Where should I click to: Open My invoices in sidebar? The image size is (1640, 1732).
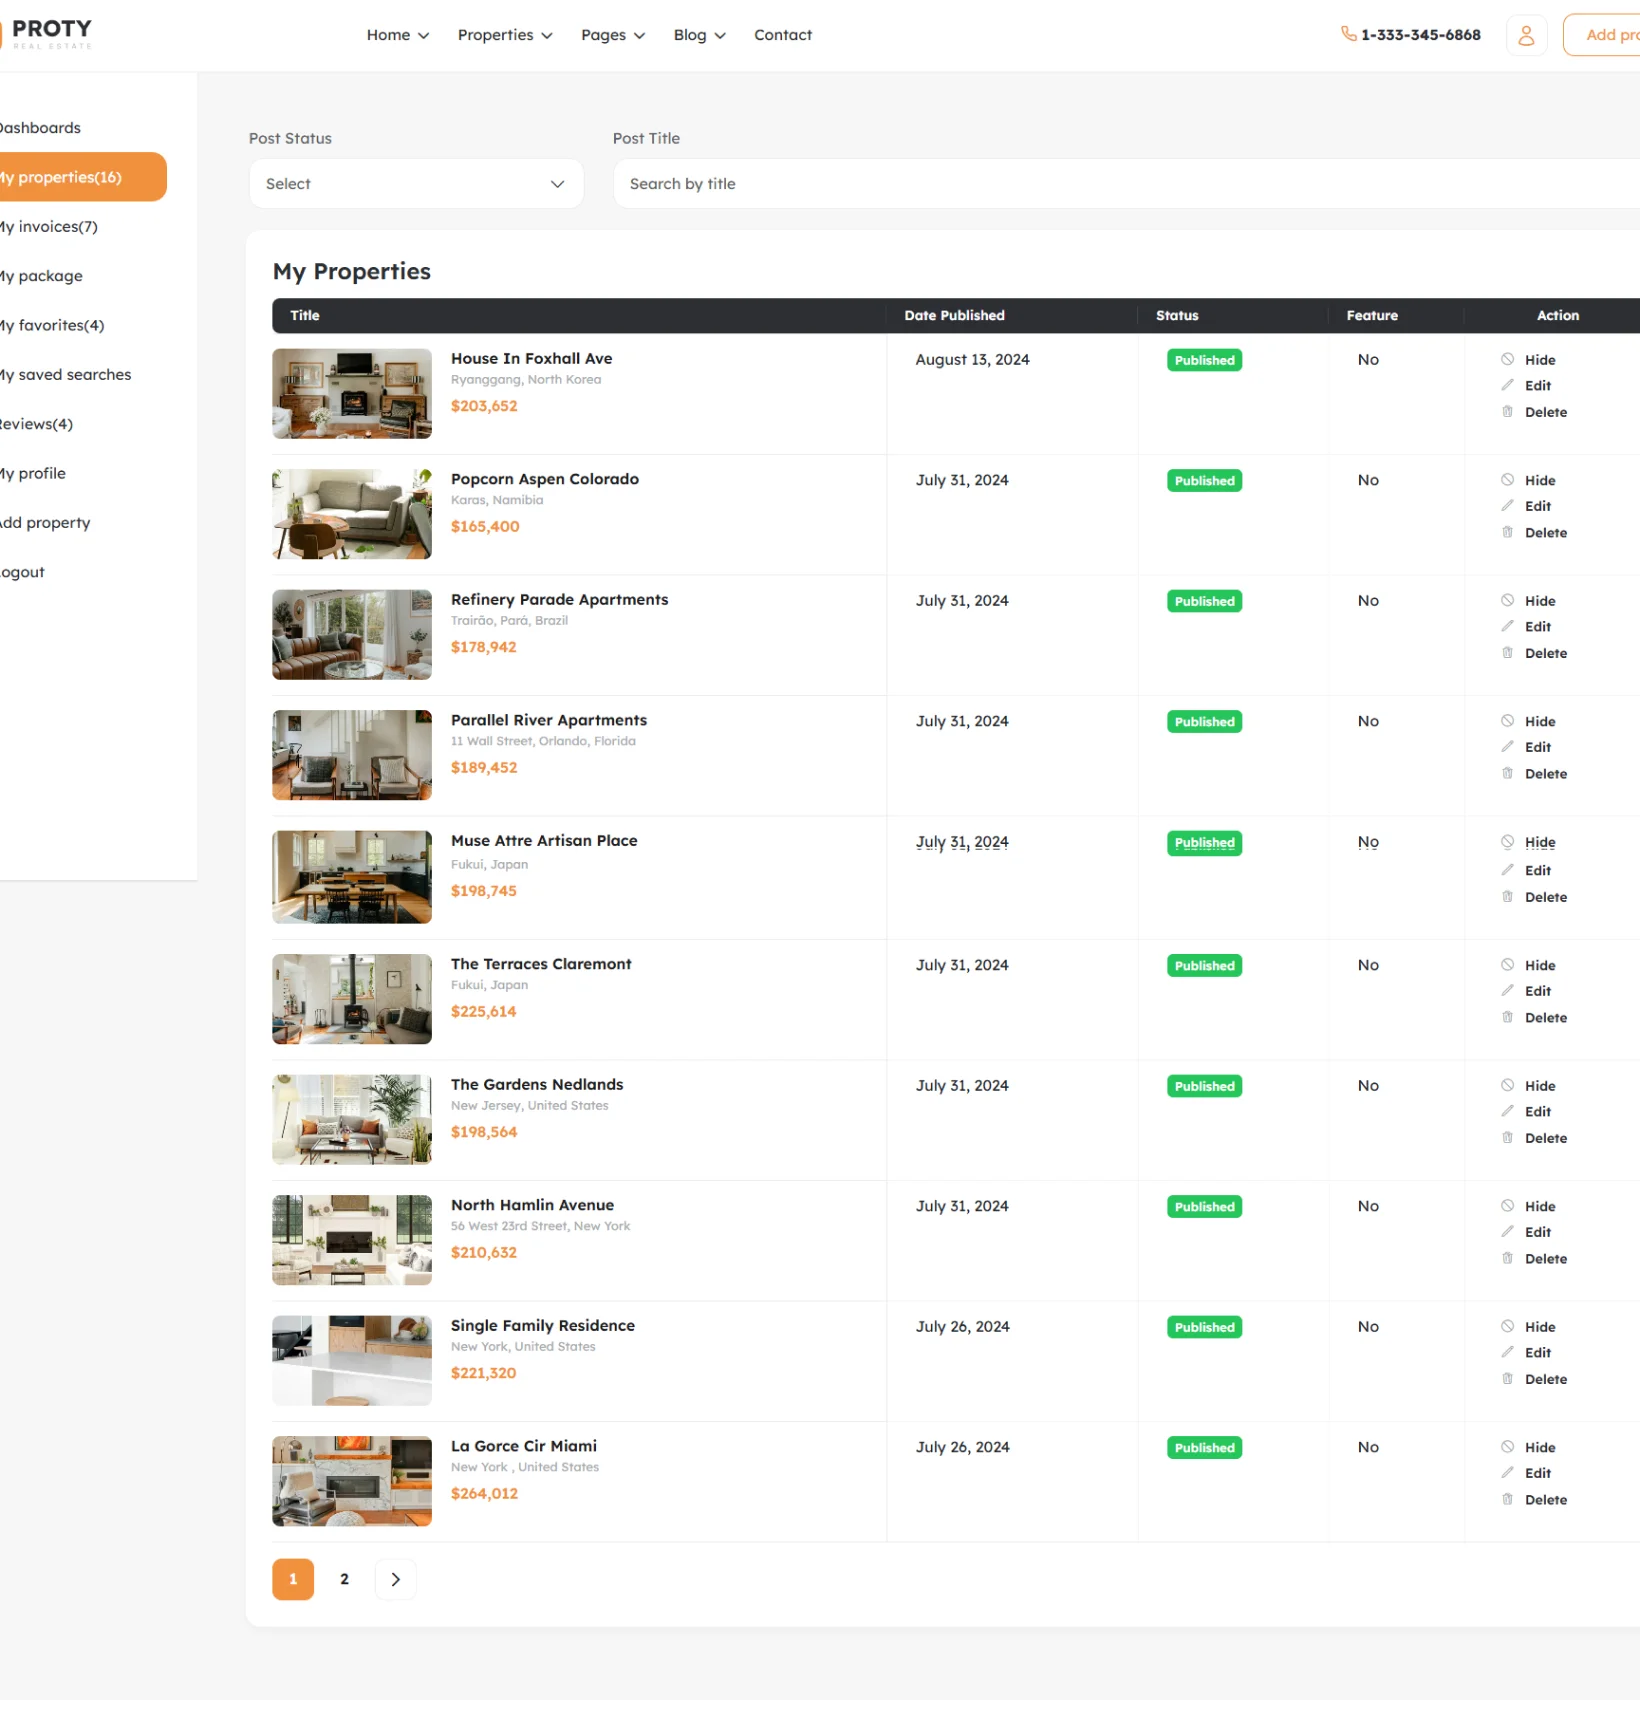[50, 227]
